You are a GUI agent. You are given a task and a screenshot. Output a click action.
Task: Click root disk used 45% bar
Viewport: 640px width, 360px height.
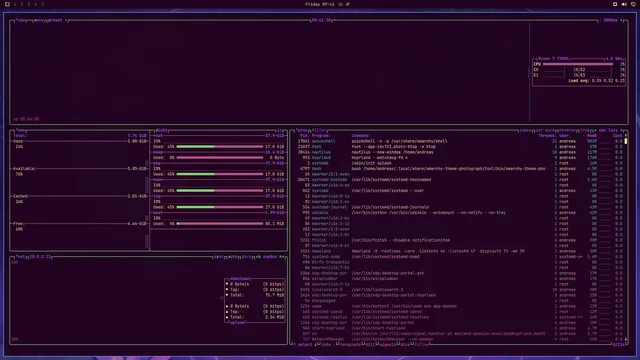coord(220,147)
